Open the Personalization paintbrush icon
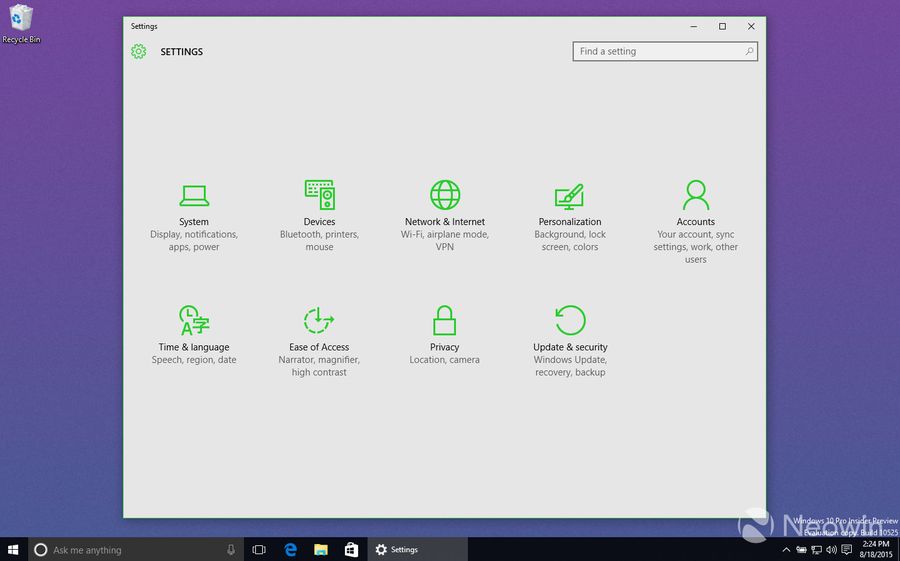Viewport: 900px width, 561px height. coord(569,196)
